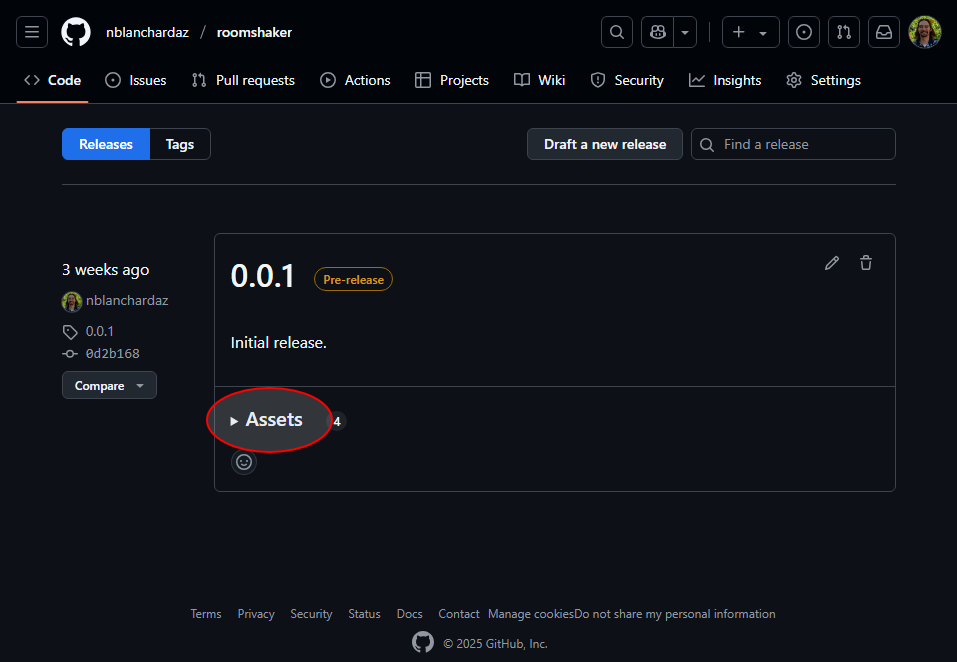Go to the Actions tab
Screen dimensions: 957x662
[356, 80]
